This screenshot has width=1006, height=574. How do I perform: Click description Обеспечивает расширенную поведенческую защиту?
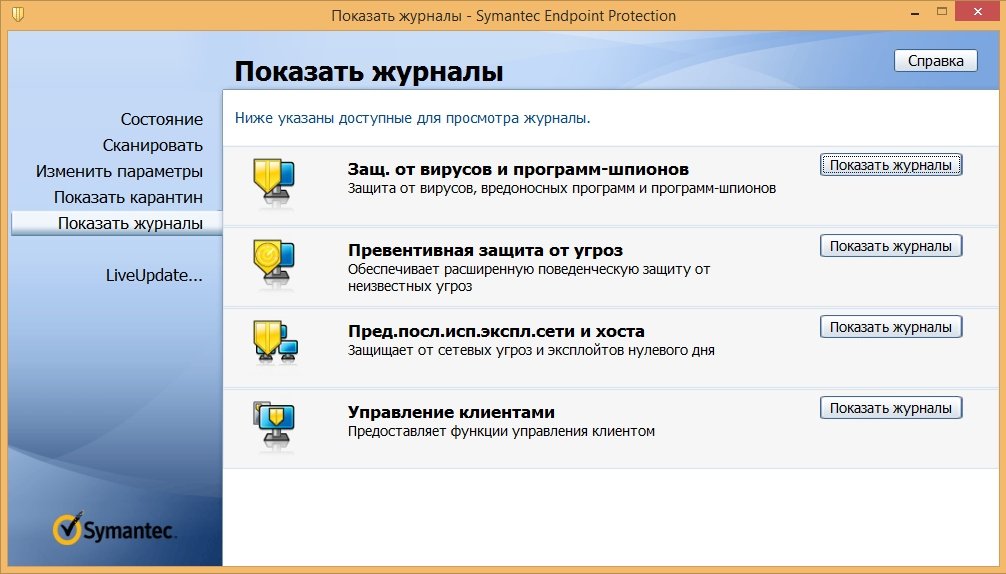529,278
